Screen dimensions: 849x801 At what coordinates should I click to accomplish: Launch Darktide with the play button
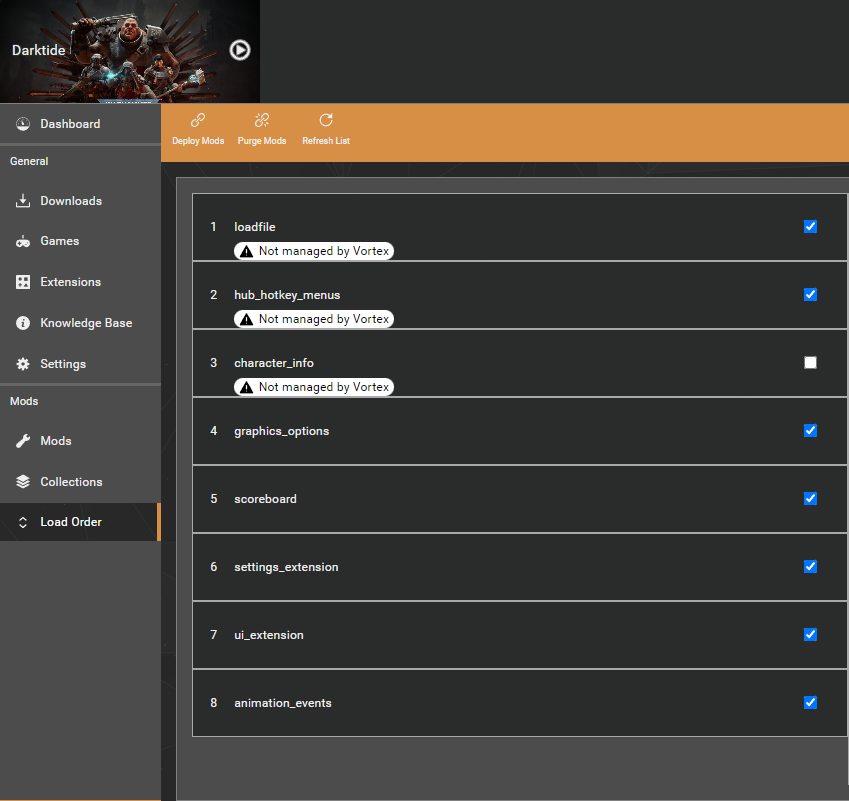coord(239,50)
